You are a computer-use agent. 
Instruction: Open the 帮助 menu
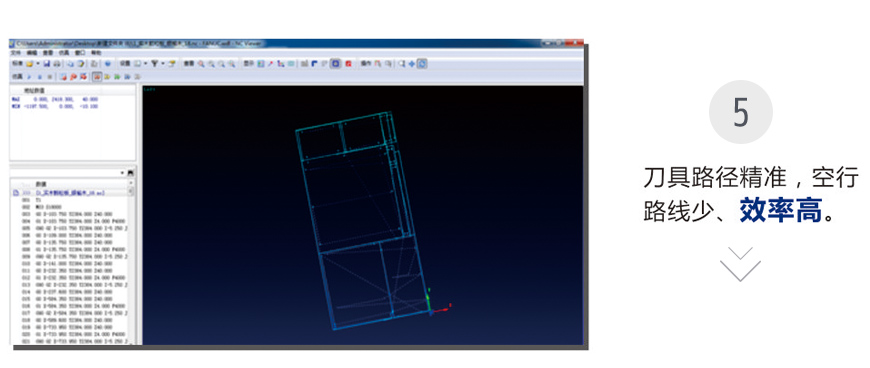(96, 53)
